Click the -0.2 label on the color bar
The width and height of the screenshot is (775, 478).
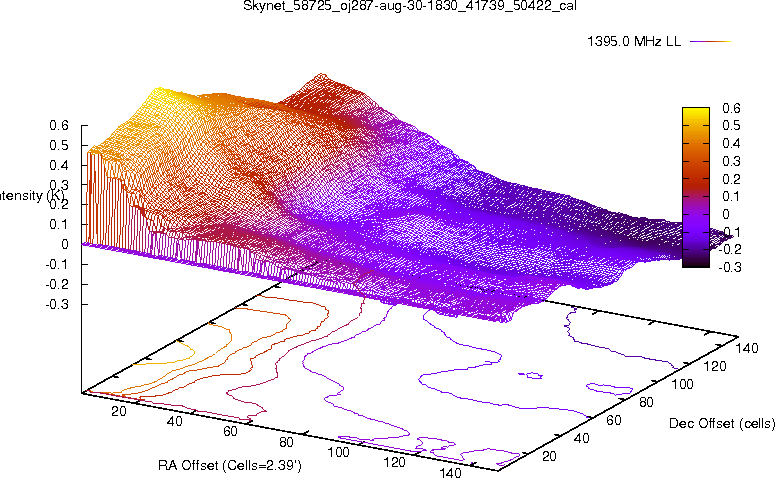(x=729, y=249)
